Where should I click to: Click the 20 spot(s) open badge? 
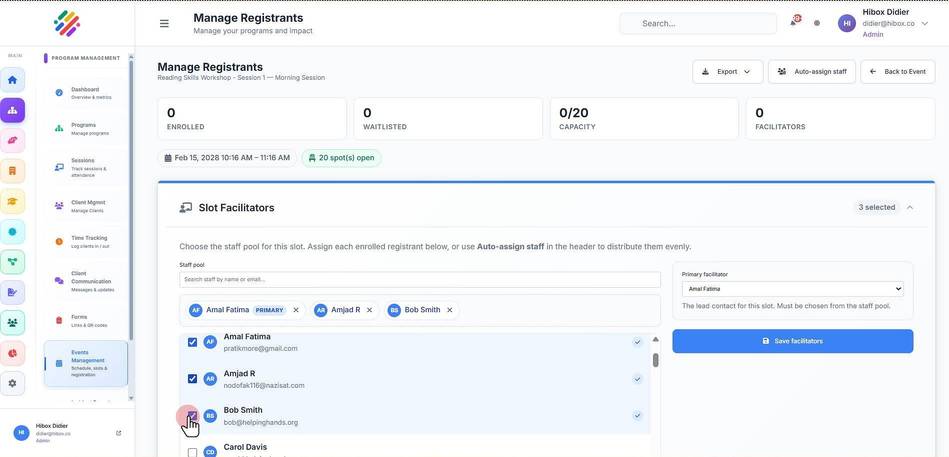coord(342,158)
